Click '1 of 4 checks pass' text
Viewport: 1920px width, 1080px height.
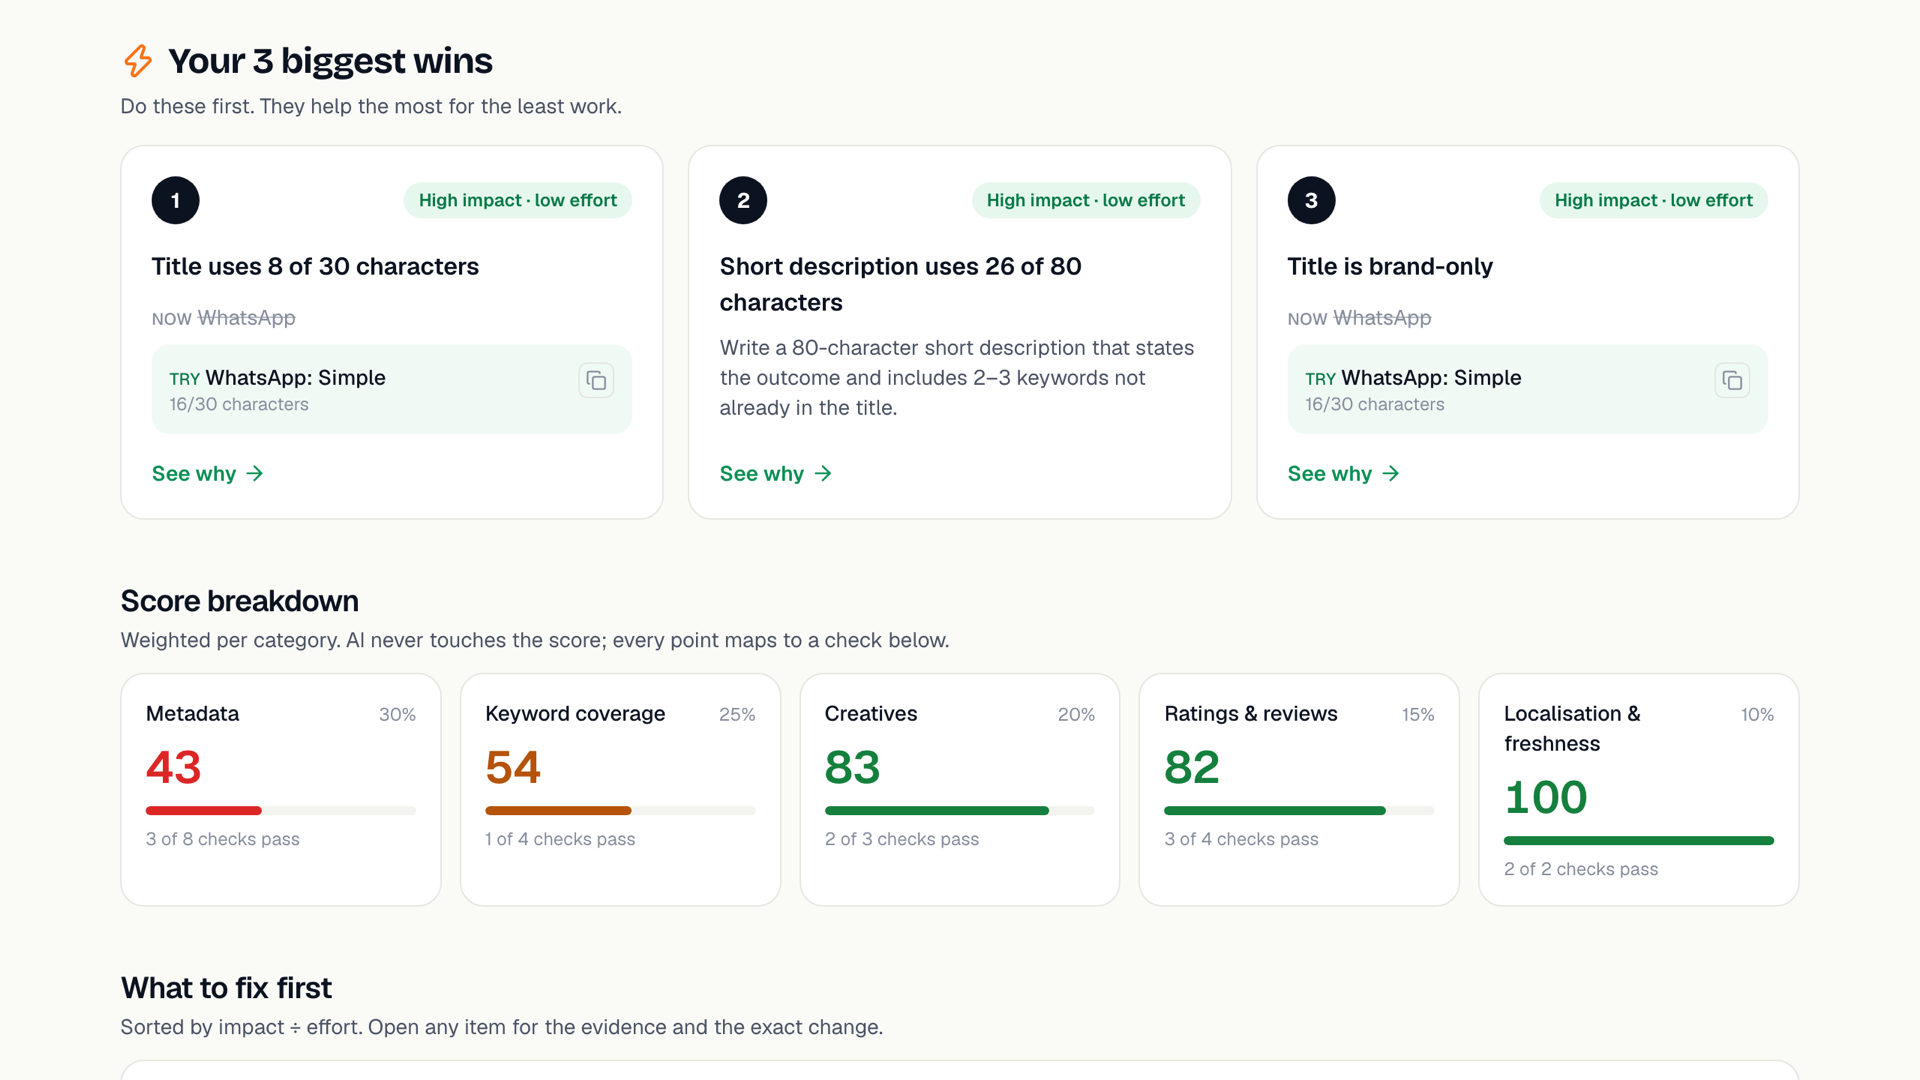point(560,839)
